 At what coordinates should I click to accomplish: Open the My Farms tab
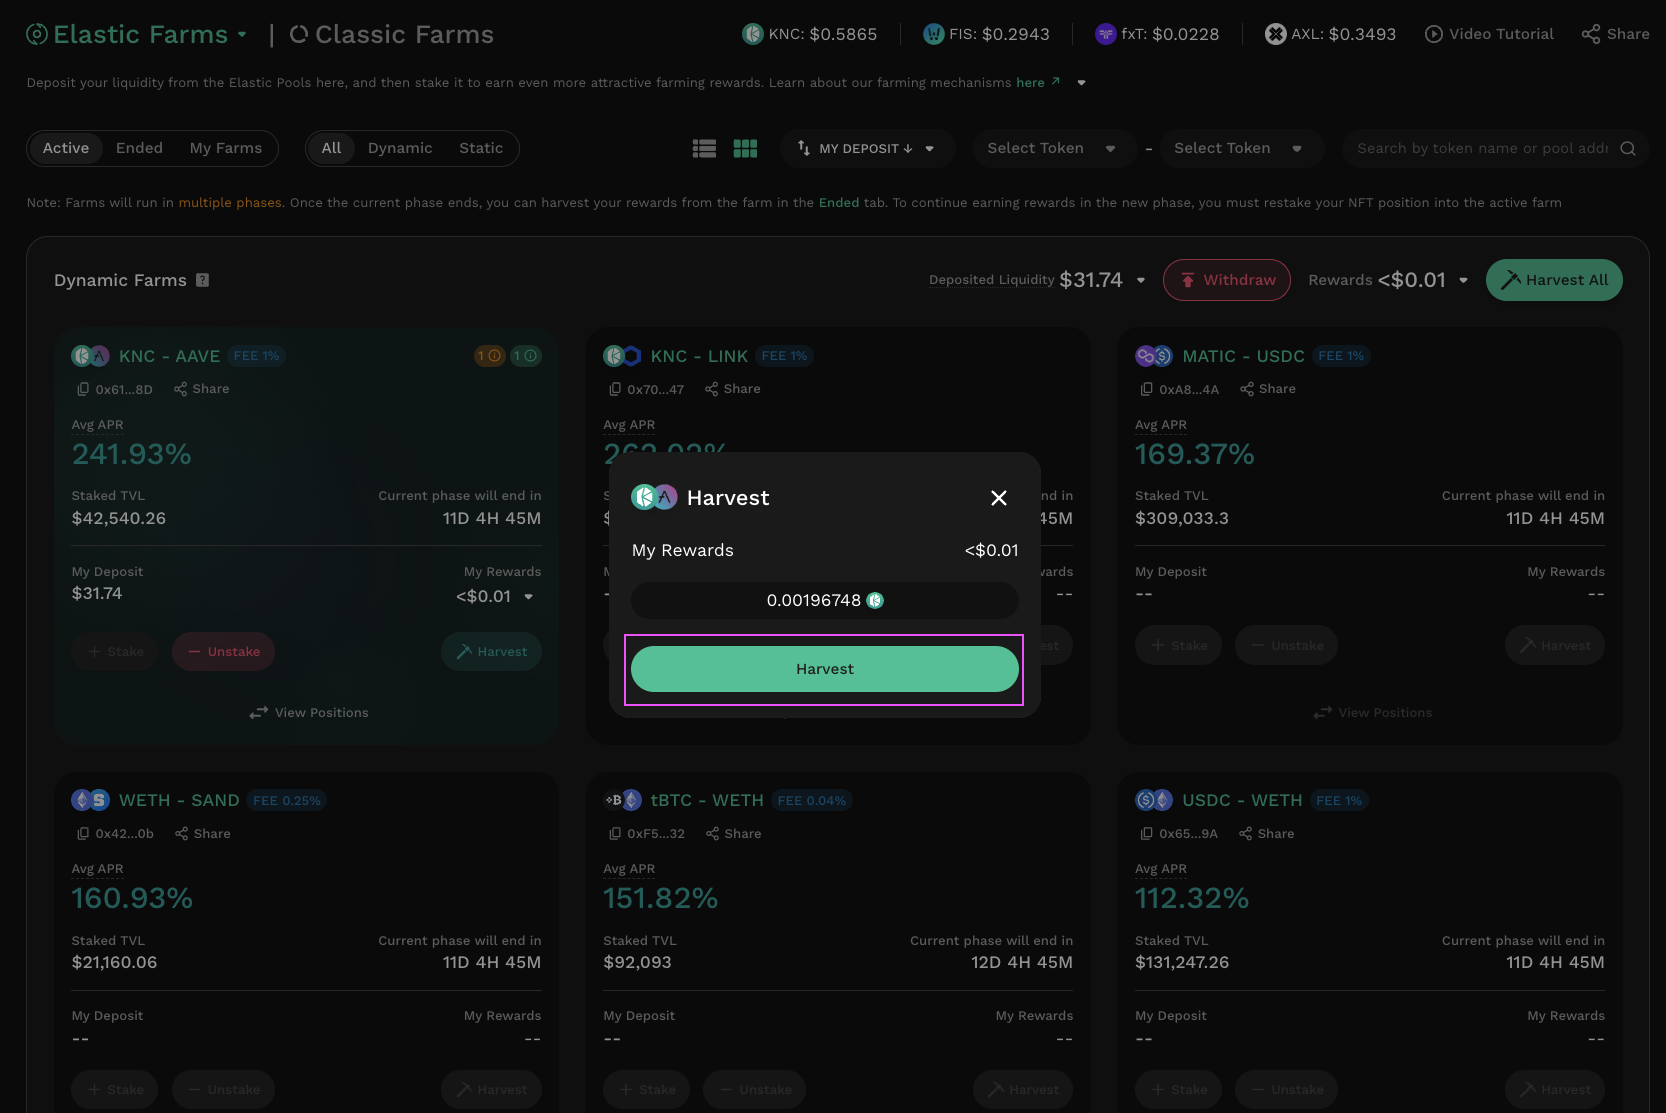coord(226,148)
